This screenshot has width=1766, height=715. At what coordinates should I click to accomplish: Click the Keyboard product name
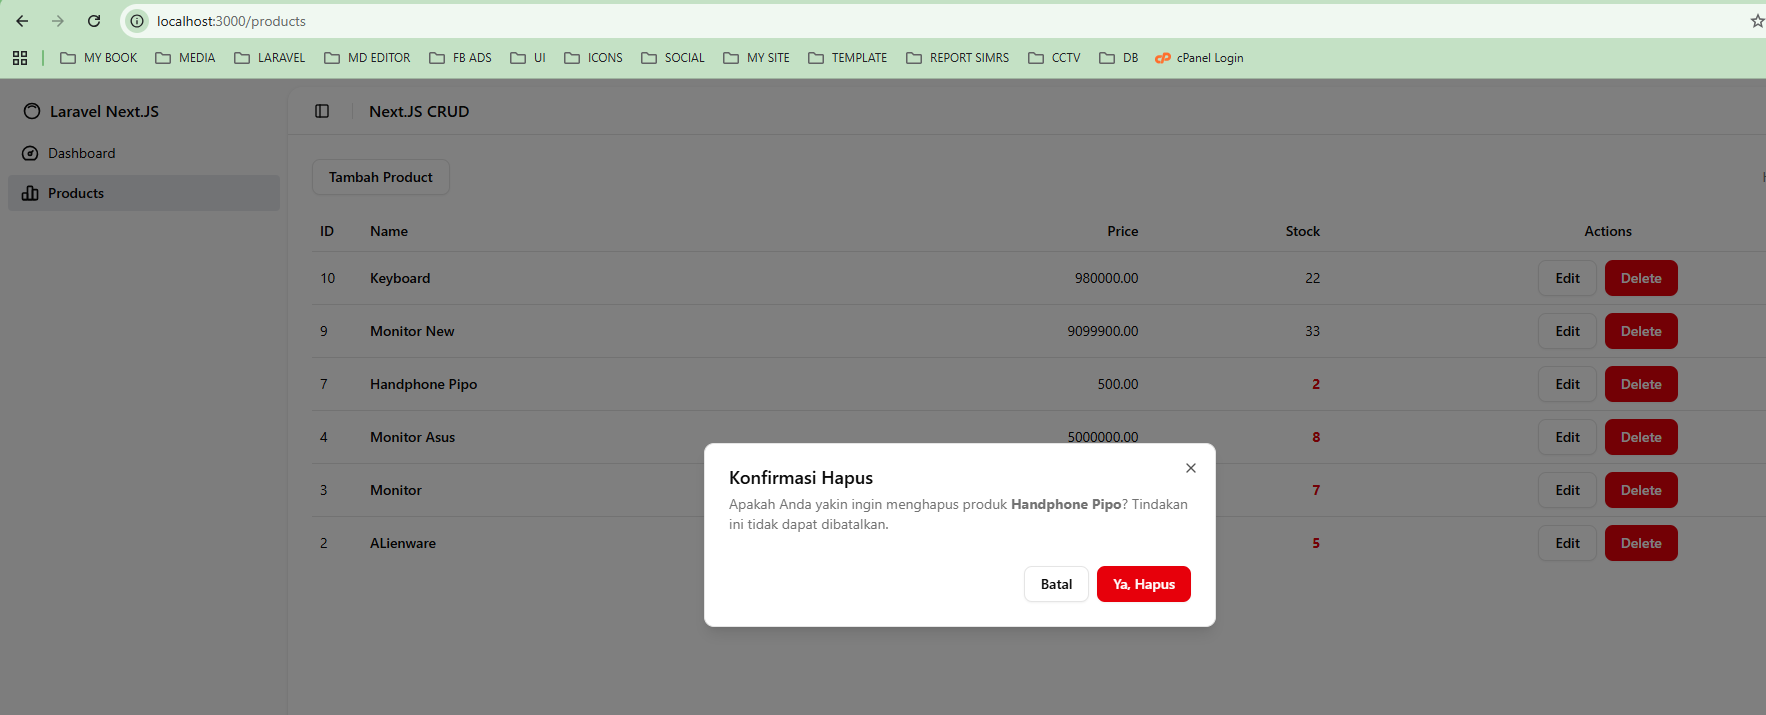pyautogui.click(x=400, y=278)
